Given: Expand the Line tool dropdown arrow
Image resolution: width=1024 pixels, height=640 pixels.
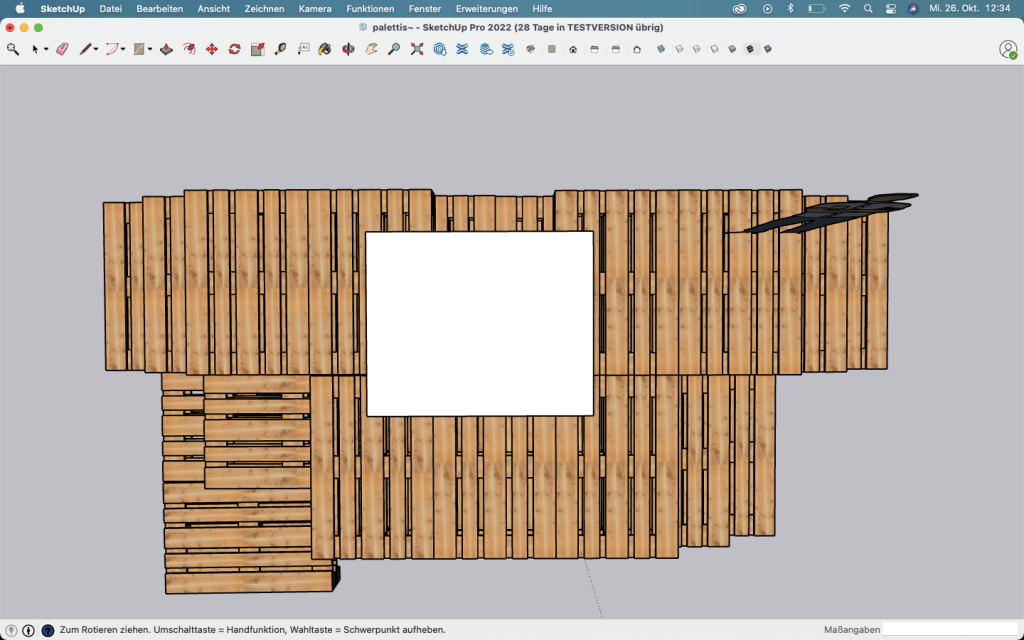Looking at the screenshot, I should (96, 49).
